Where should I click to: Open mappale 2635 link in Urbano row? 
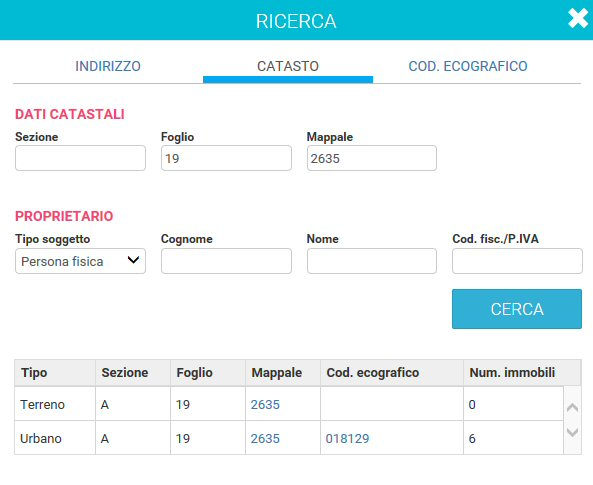[x=265, y=438]
